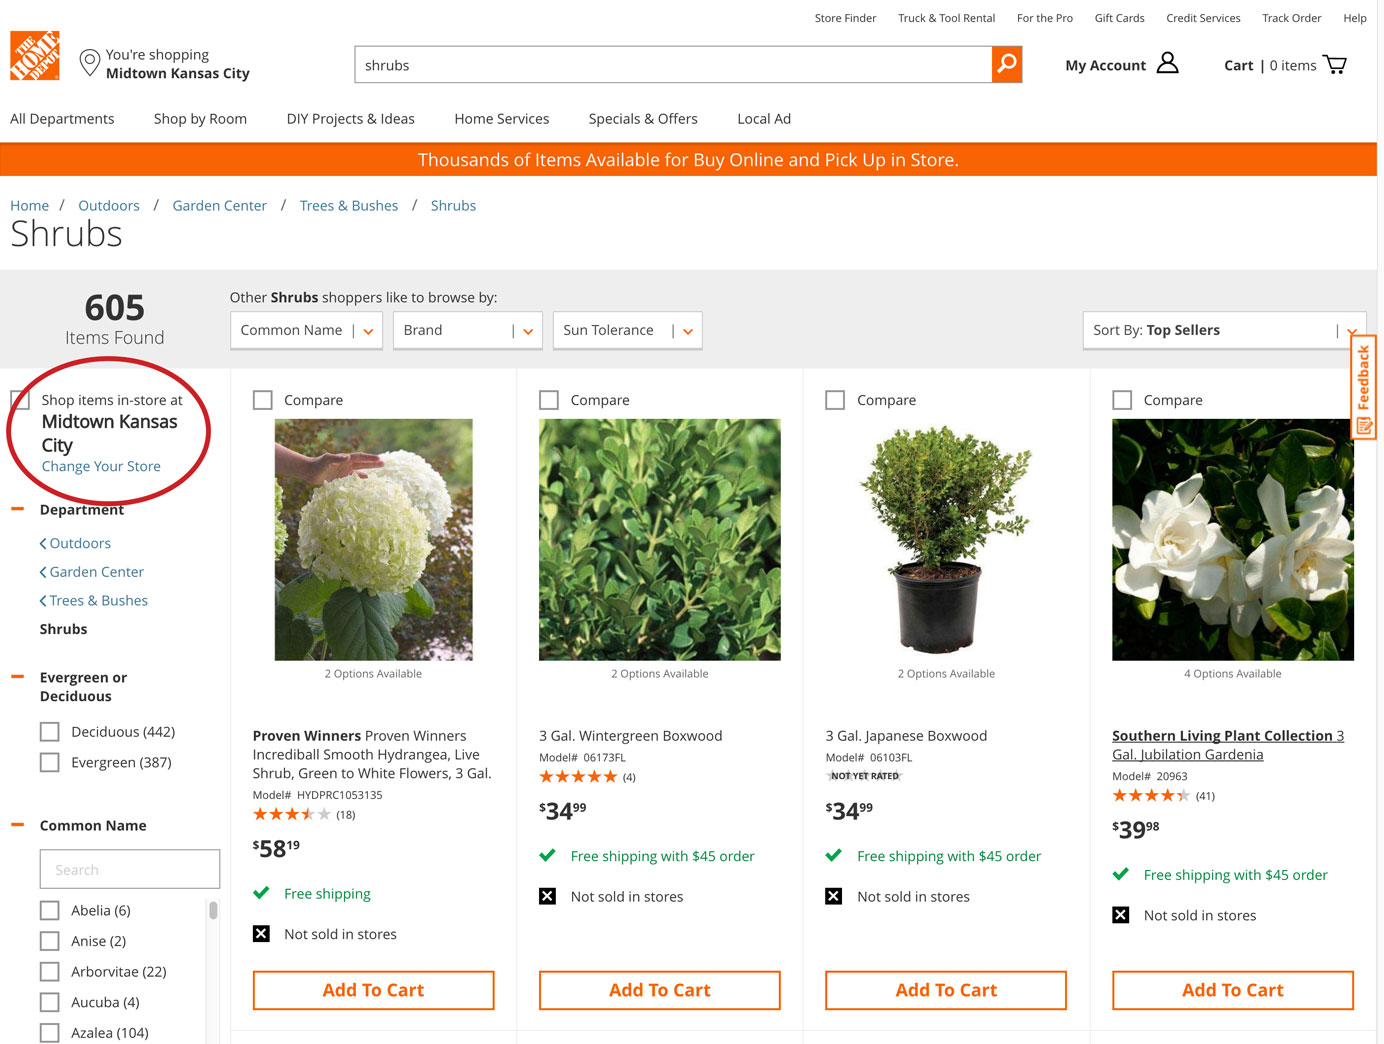Image resolution: width=1384 pixels, height=1044 pixels.
Task: Add Wintergreen Boxwood to cart
Action: 660,990
